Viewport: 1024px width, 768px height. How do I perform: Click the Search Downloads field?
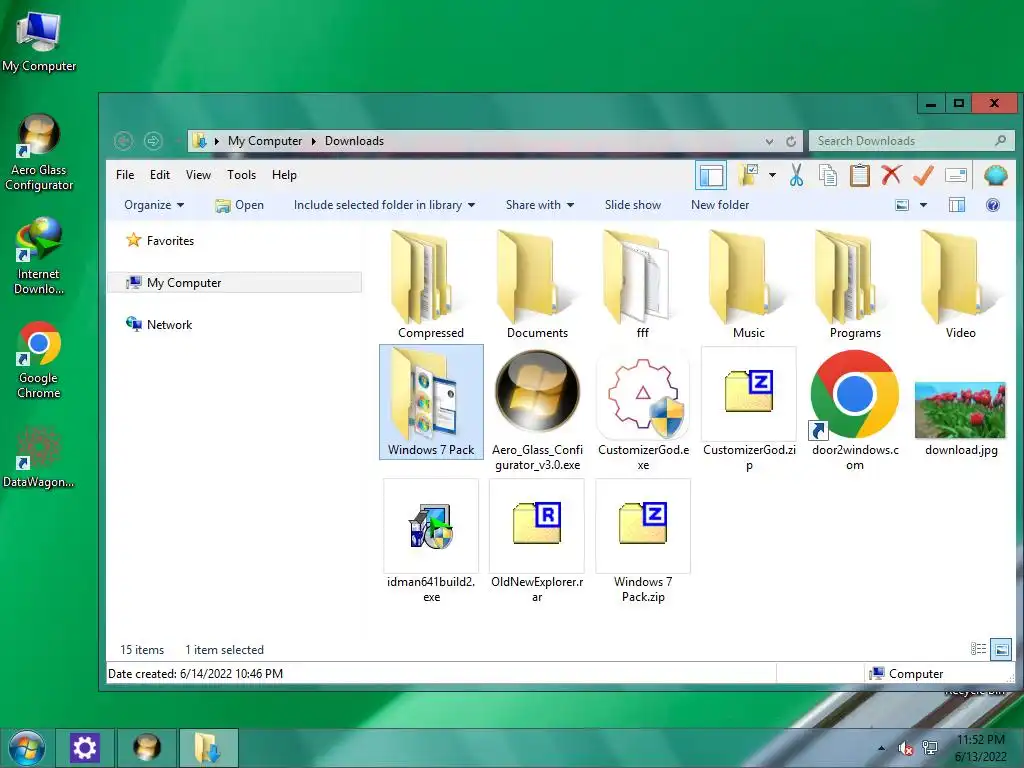(912, 141)
